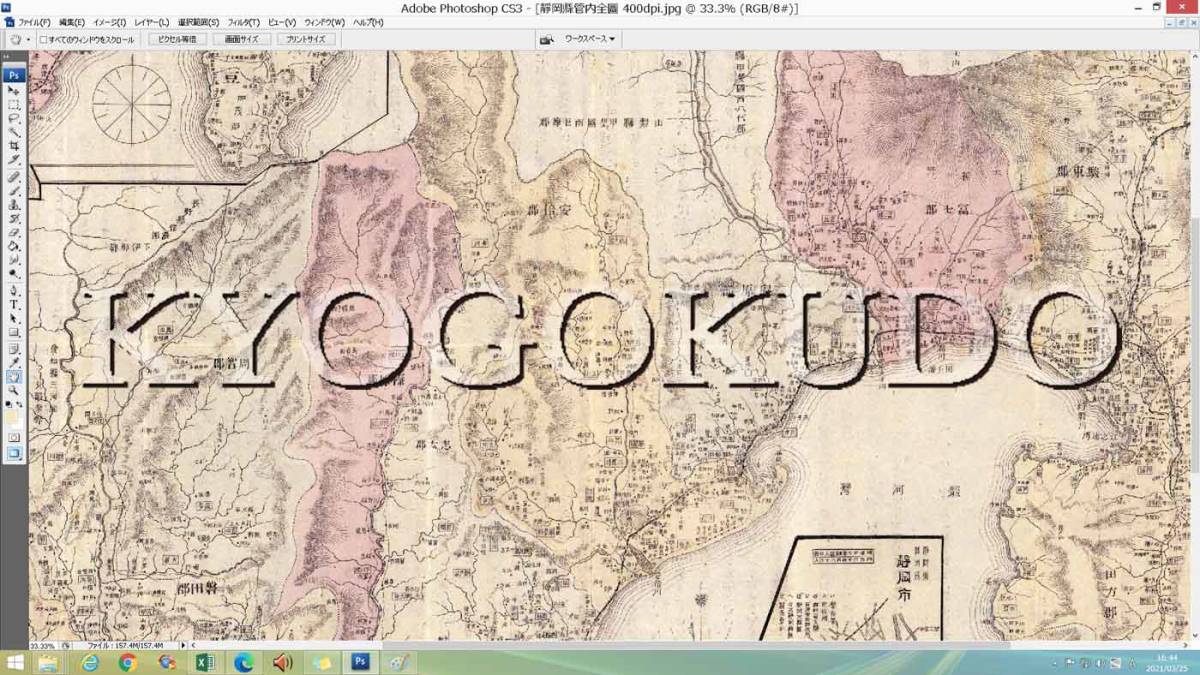Expand the toolbox to two columns
1200x675 pixels.
point(7,57)
